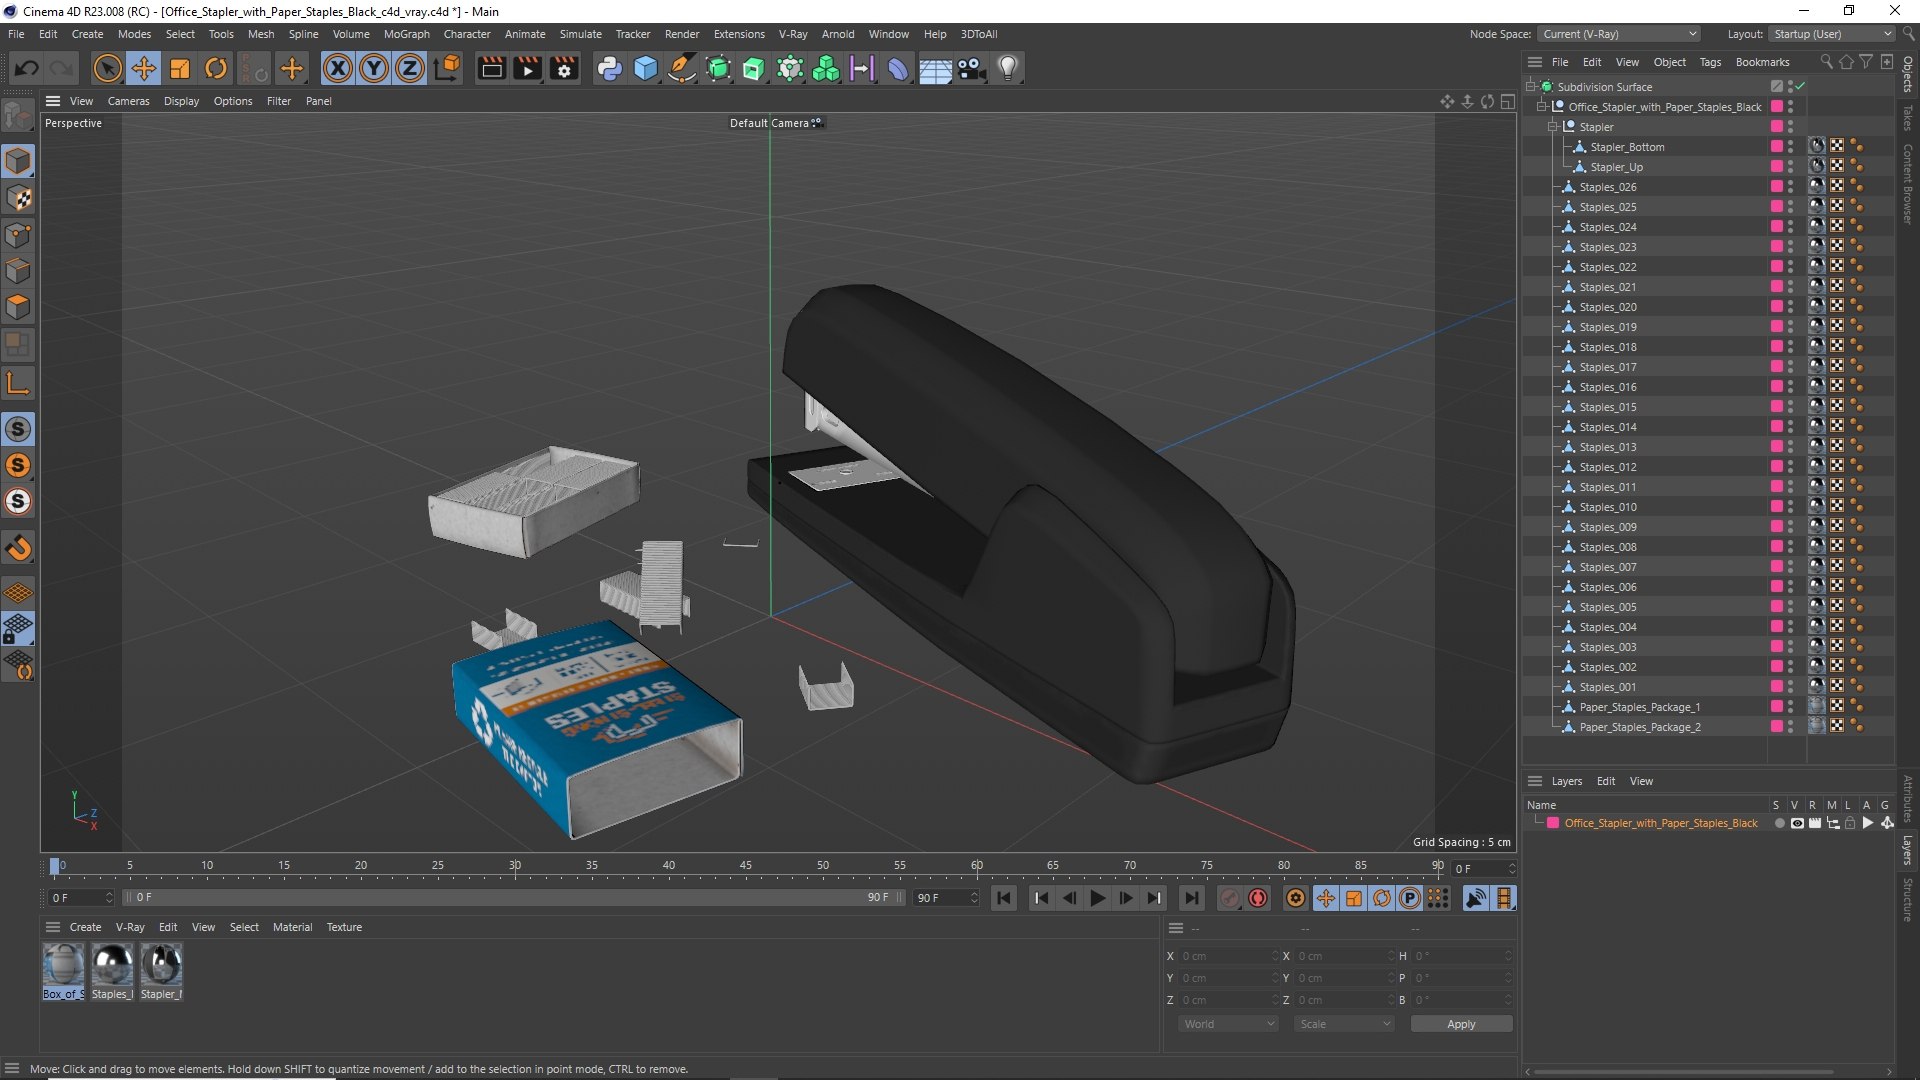
Task: Open Node Space dropdown Current (V-Ray)
Action: tap(1618, 34)
